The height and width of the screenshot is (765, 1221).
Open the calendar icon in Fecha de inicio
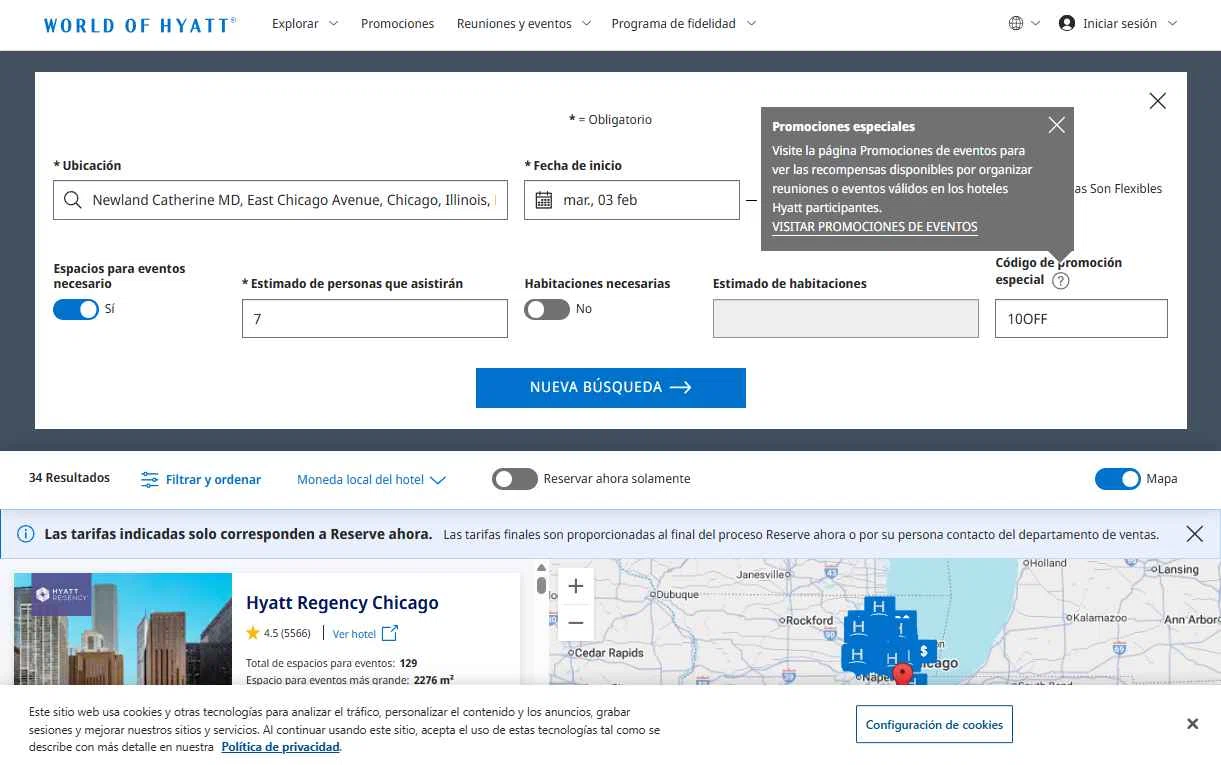pos(544,200)
